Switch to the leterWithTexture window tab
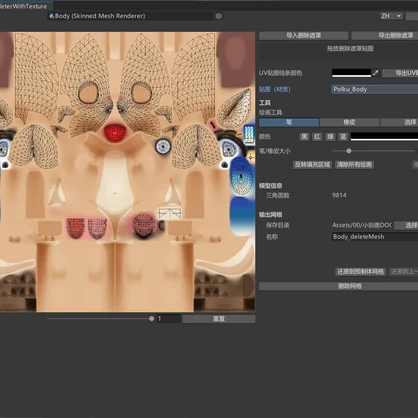This screenshot has height=418, width=418. [x=24, y=6]
